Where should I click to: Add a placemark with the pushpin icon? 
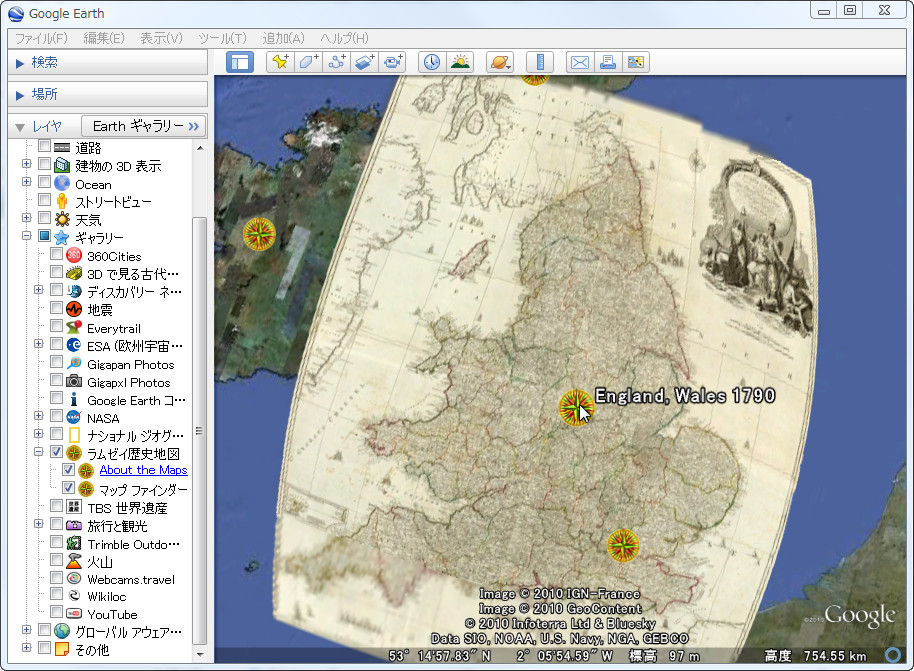click(x=281, y=62)
